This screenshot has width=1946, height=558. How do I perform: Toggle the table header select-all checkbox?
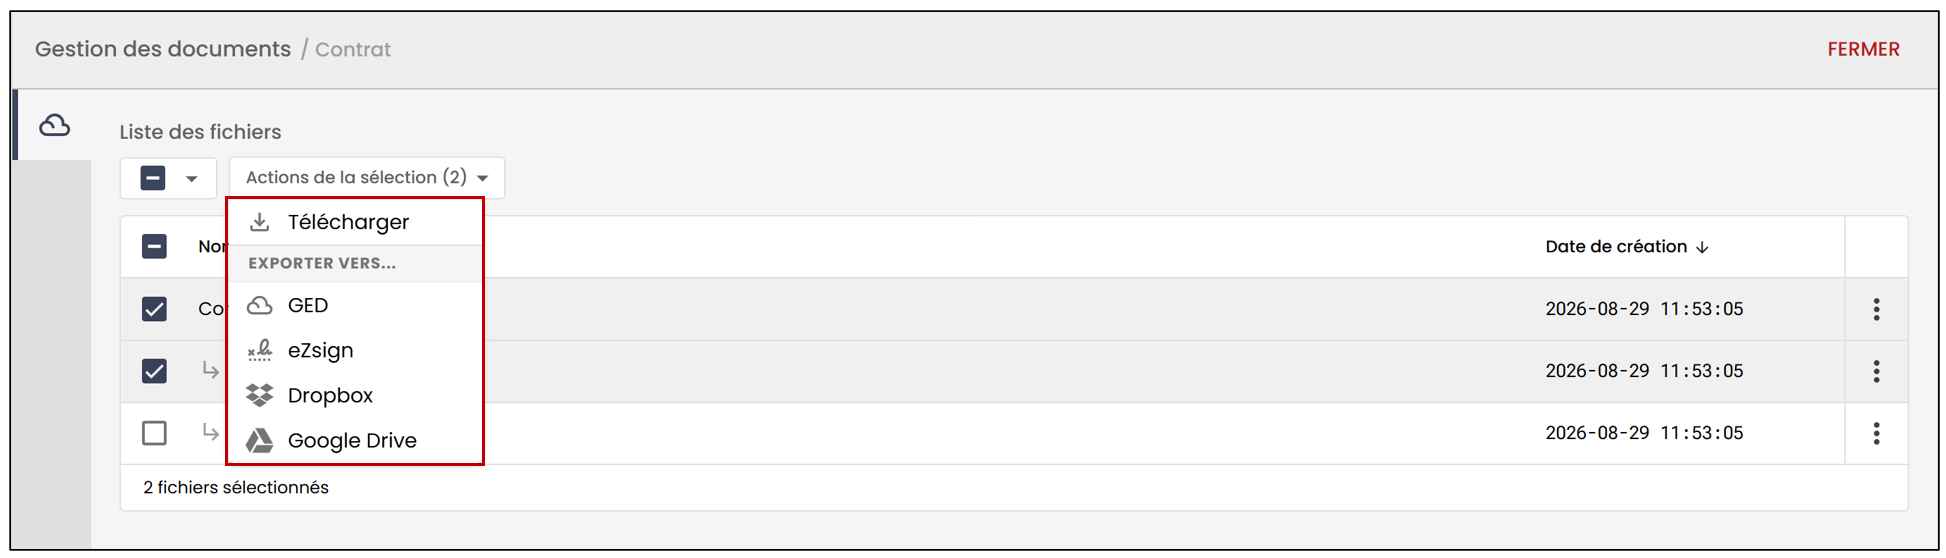click(154, 246)
